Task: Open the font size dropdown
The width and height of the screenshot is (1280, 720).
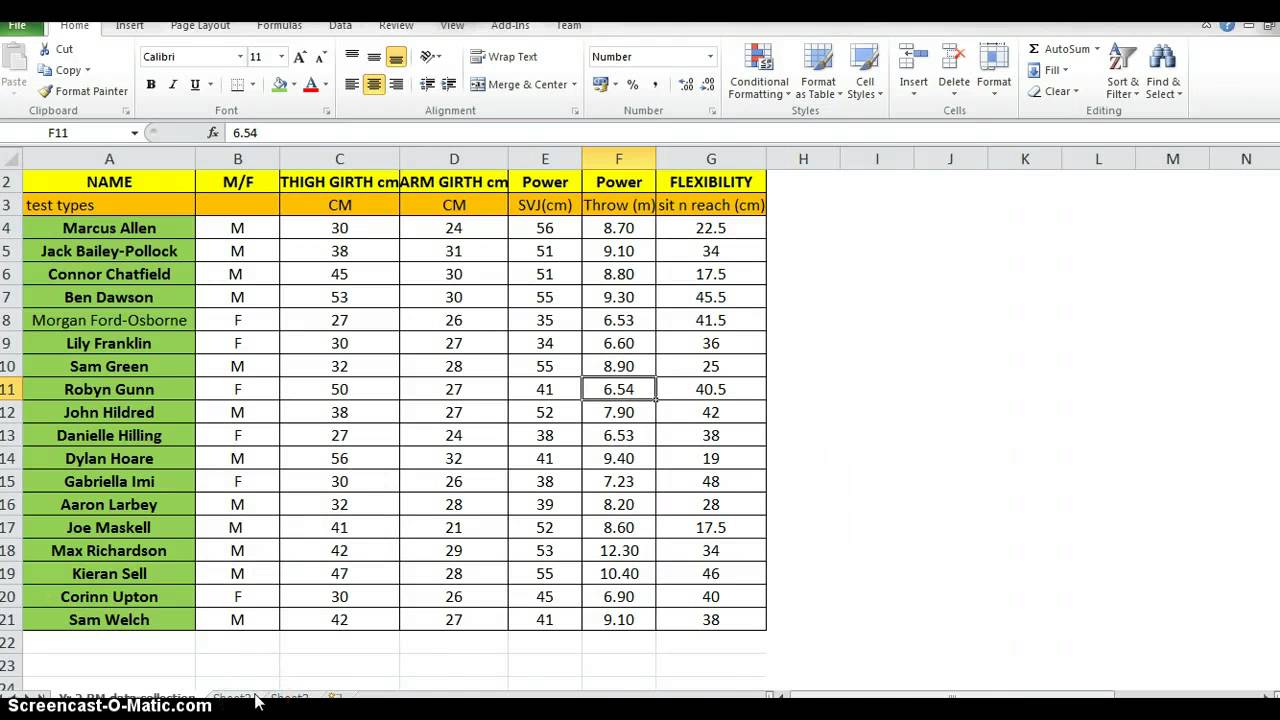Action: 282,57
